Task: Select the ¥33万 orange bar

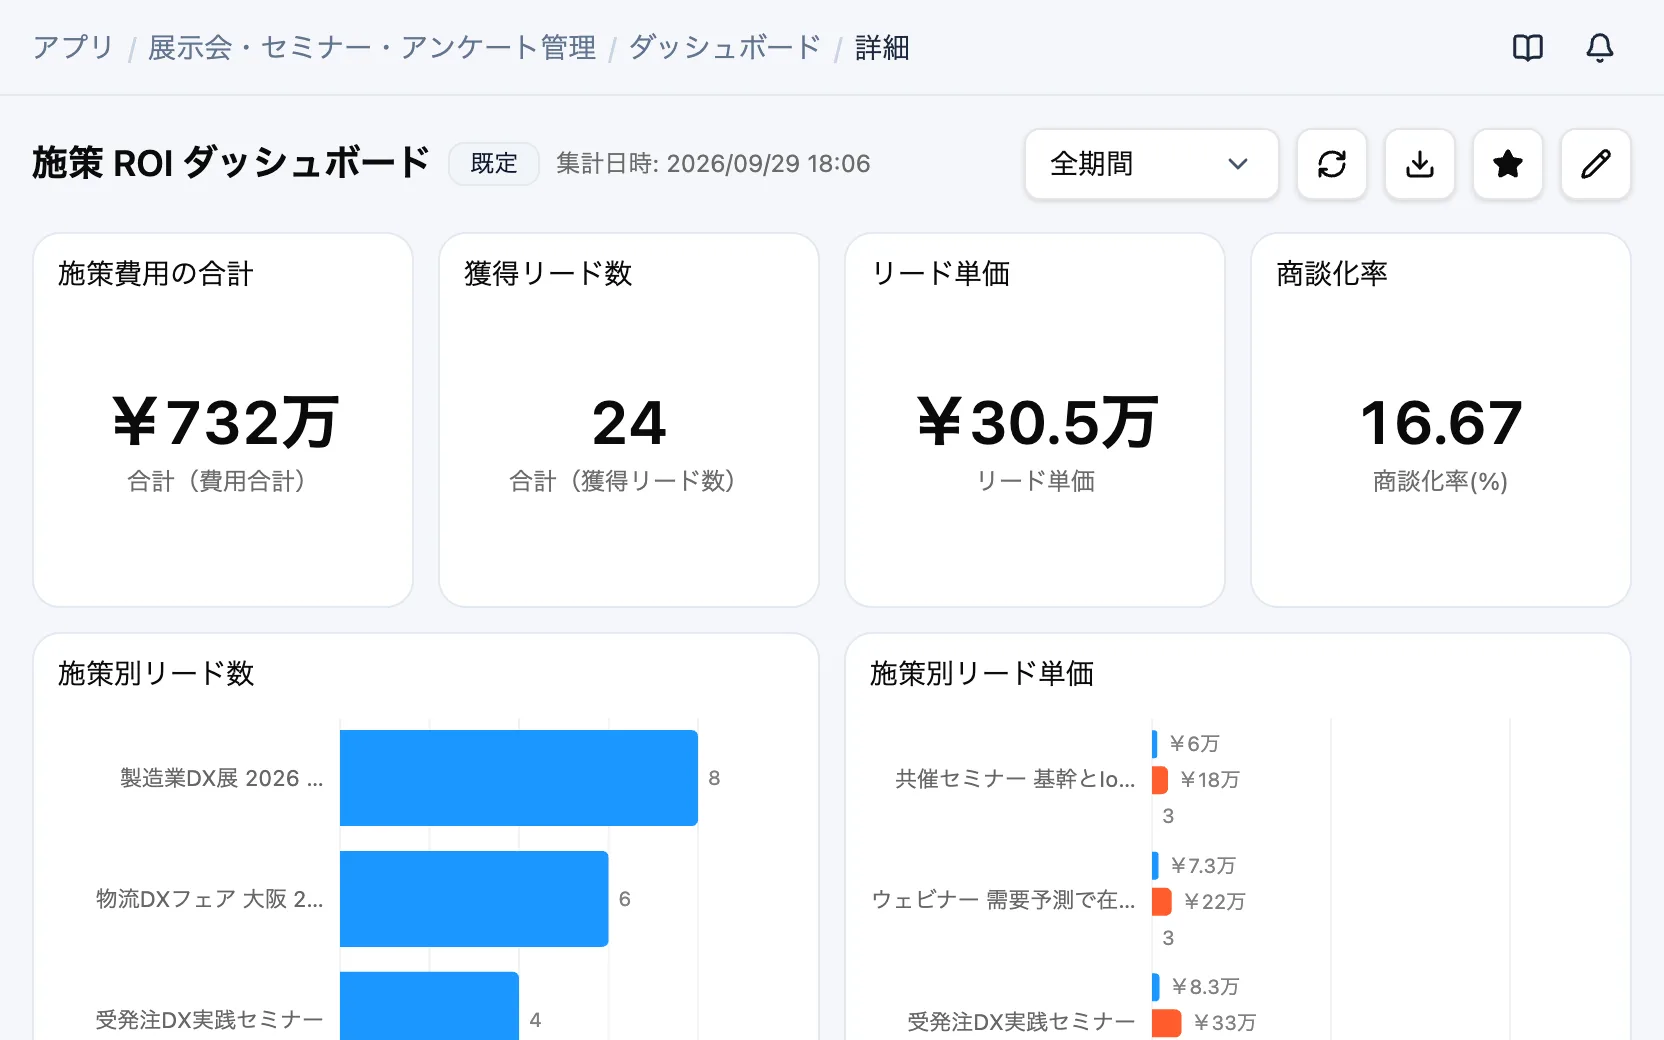Action: [x=1167, y=1023]
